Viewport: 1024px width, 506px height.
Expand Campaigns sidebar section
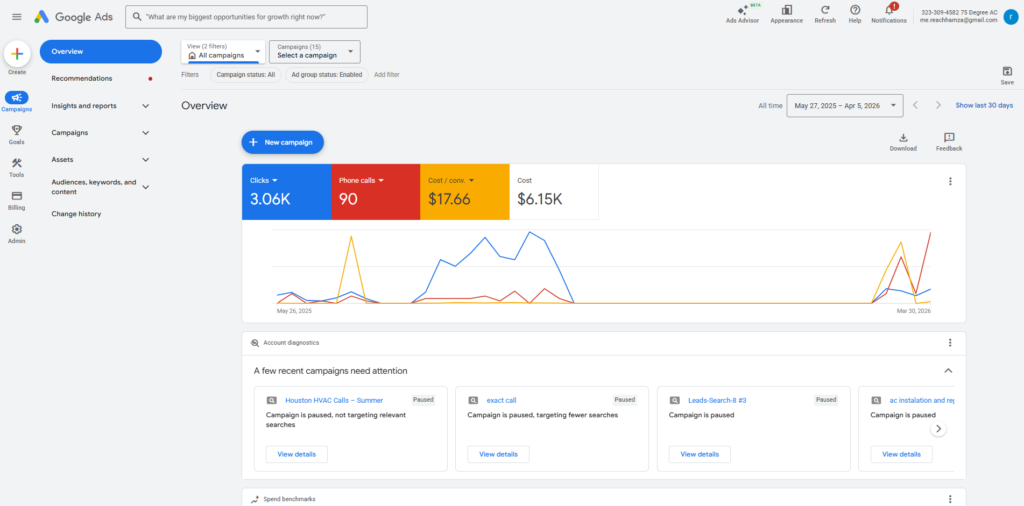pos(146,133)
